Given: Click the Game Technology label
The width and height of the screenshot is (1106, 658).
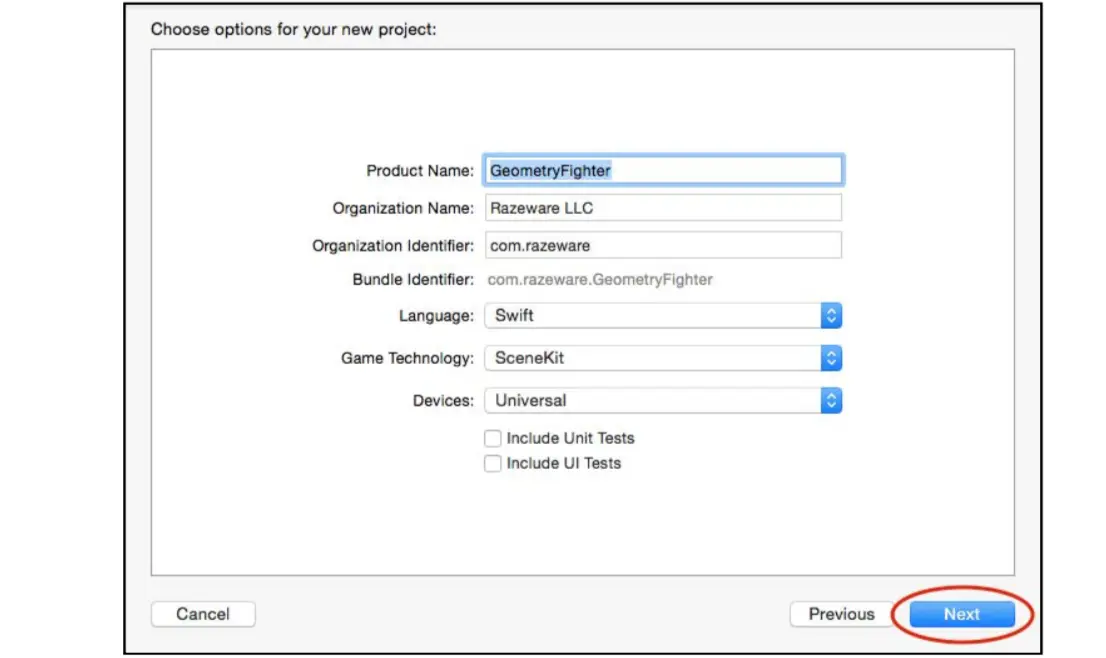Looking at the screenshot, I should [407, 358].
